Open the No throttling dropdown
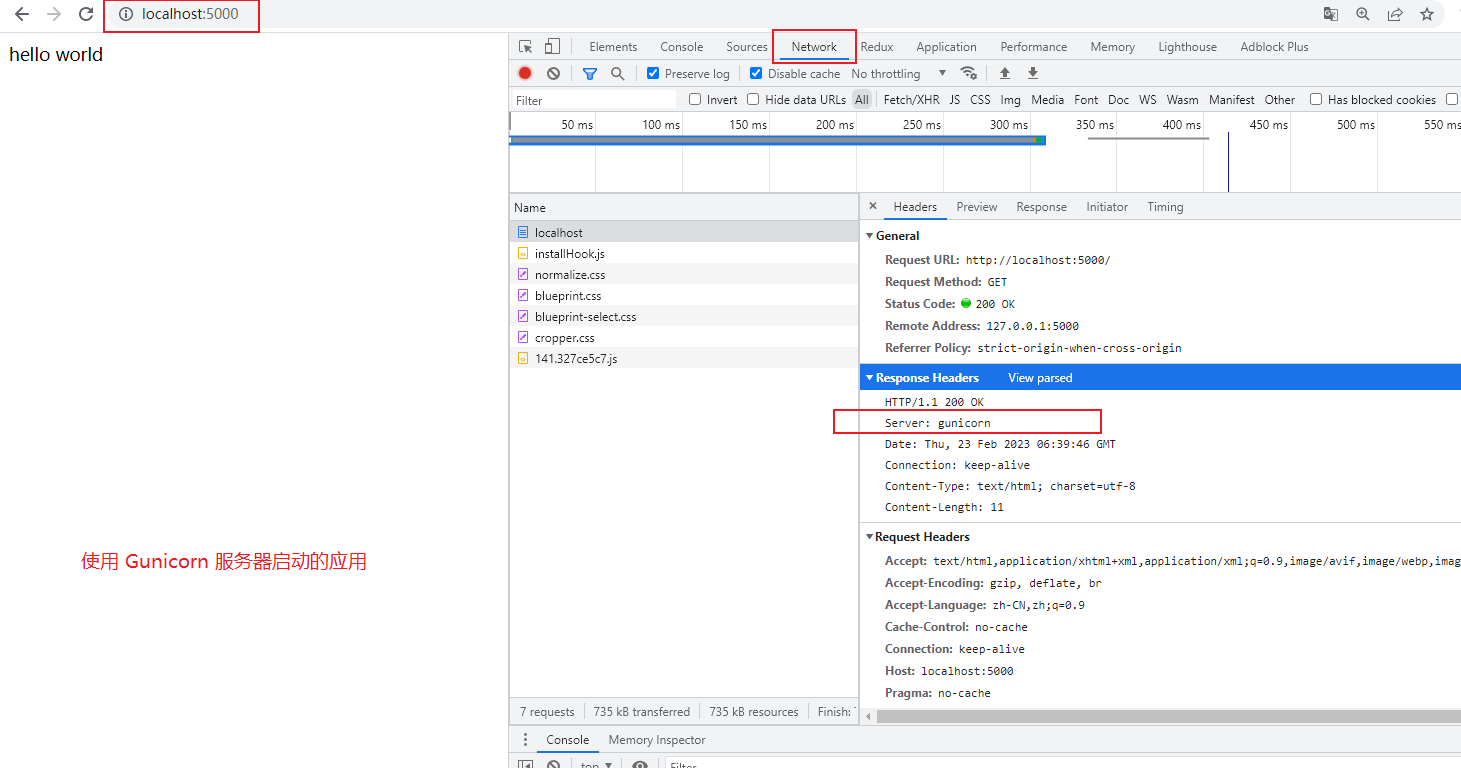 898,73
